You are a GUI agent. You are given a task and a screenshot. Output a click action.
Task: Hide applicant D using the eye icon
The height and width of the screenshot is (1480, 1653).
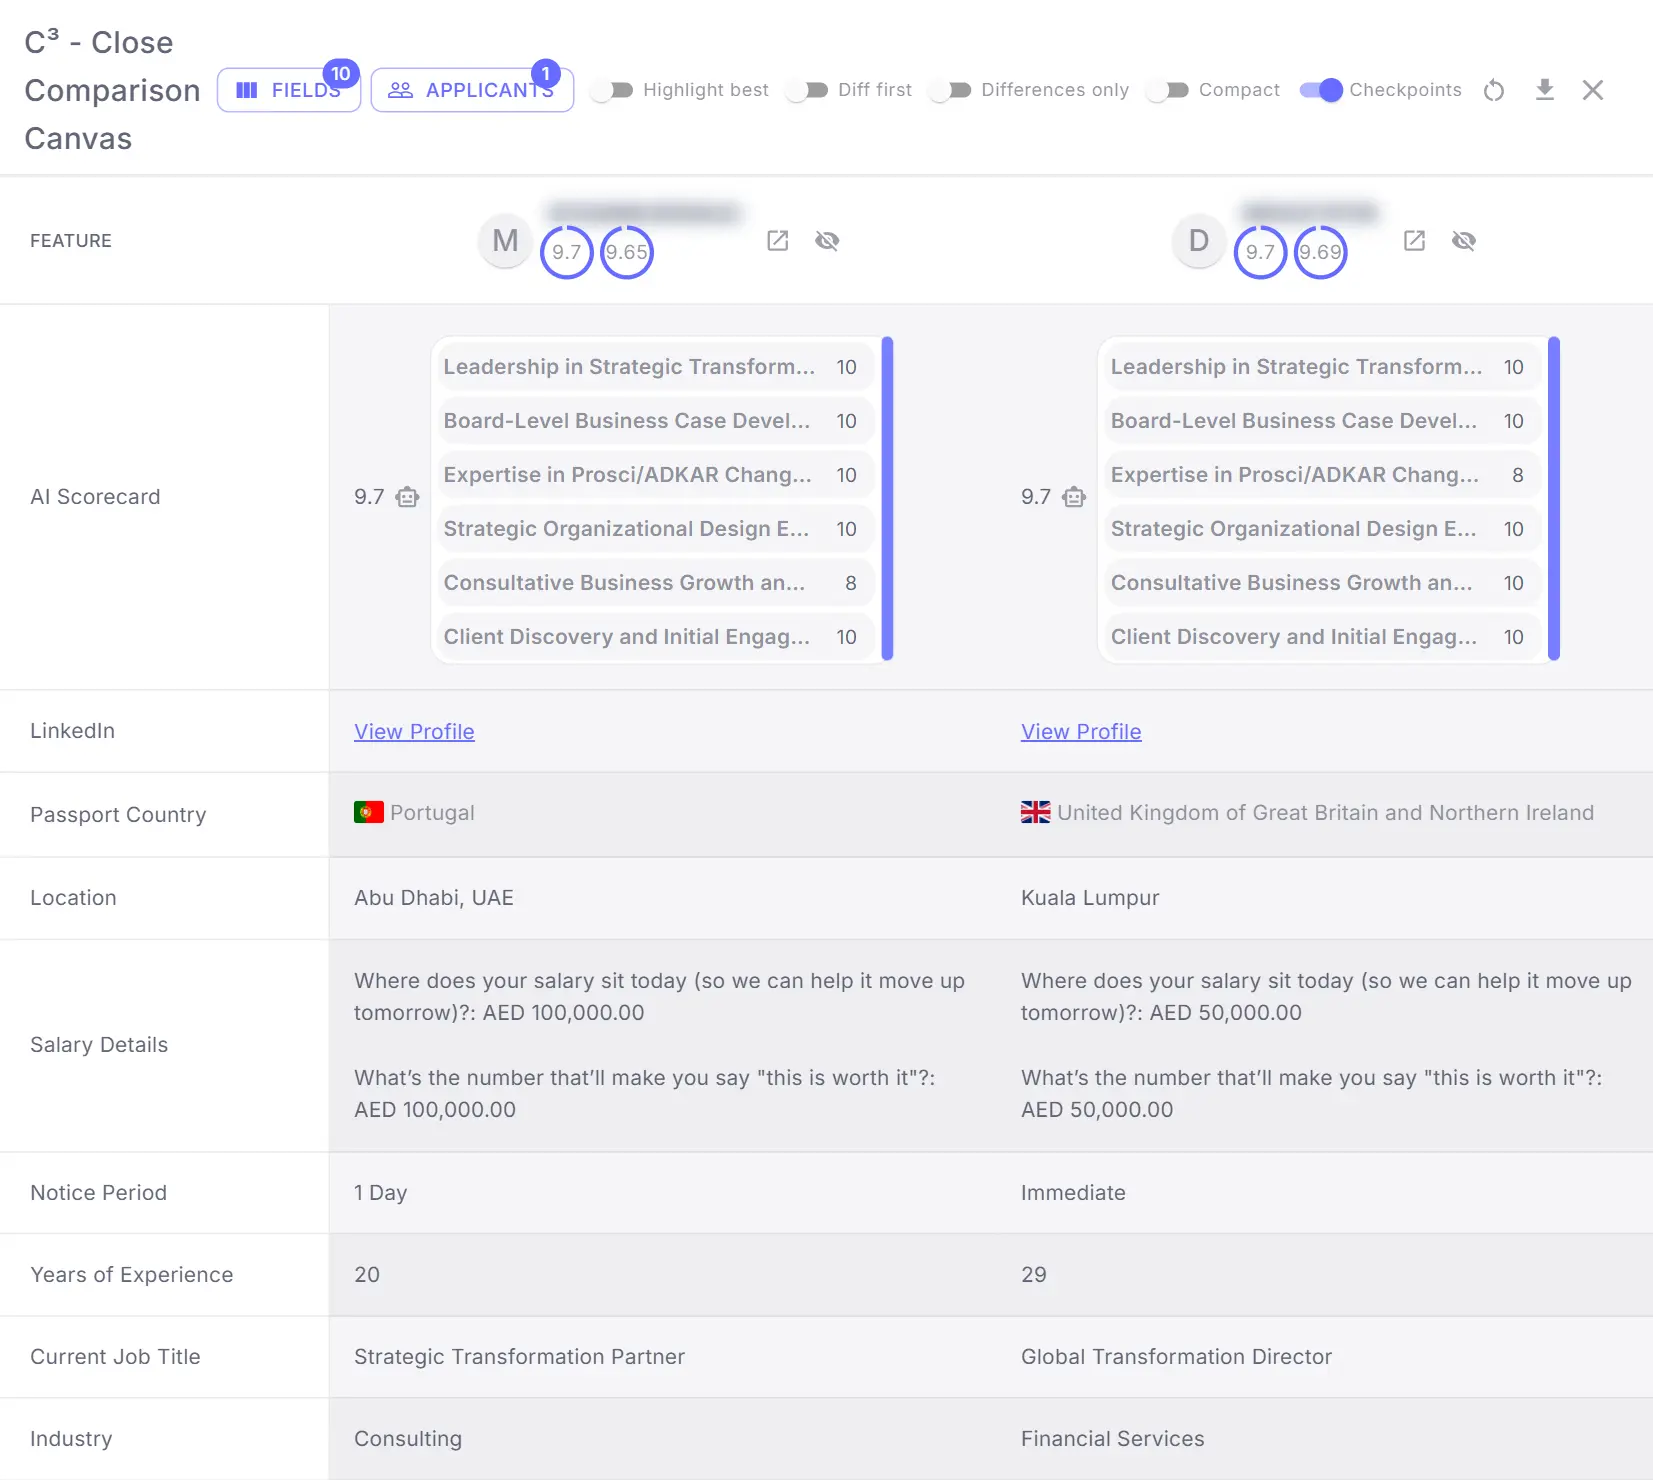pyautogui.click(x=1464, y=240)
